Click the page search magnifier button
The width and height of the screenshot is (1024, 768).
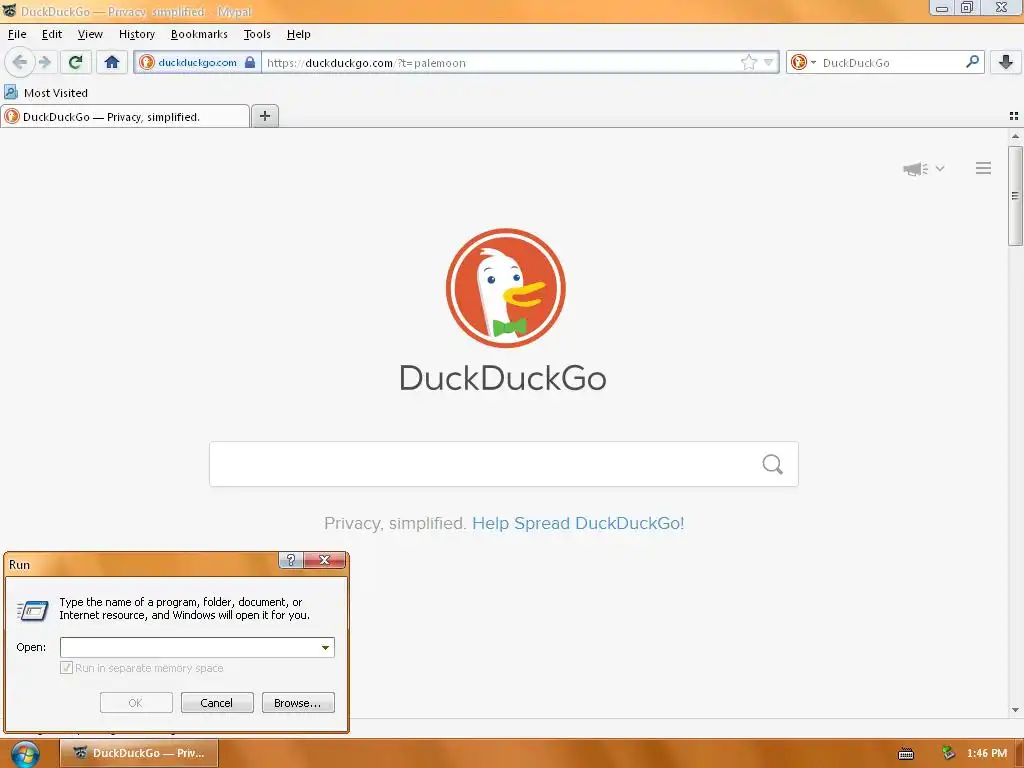click(773, 464)
